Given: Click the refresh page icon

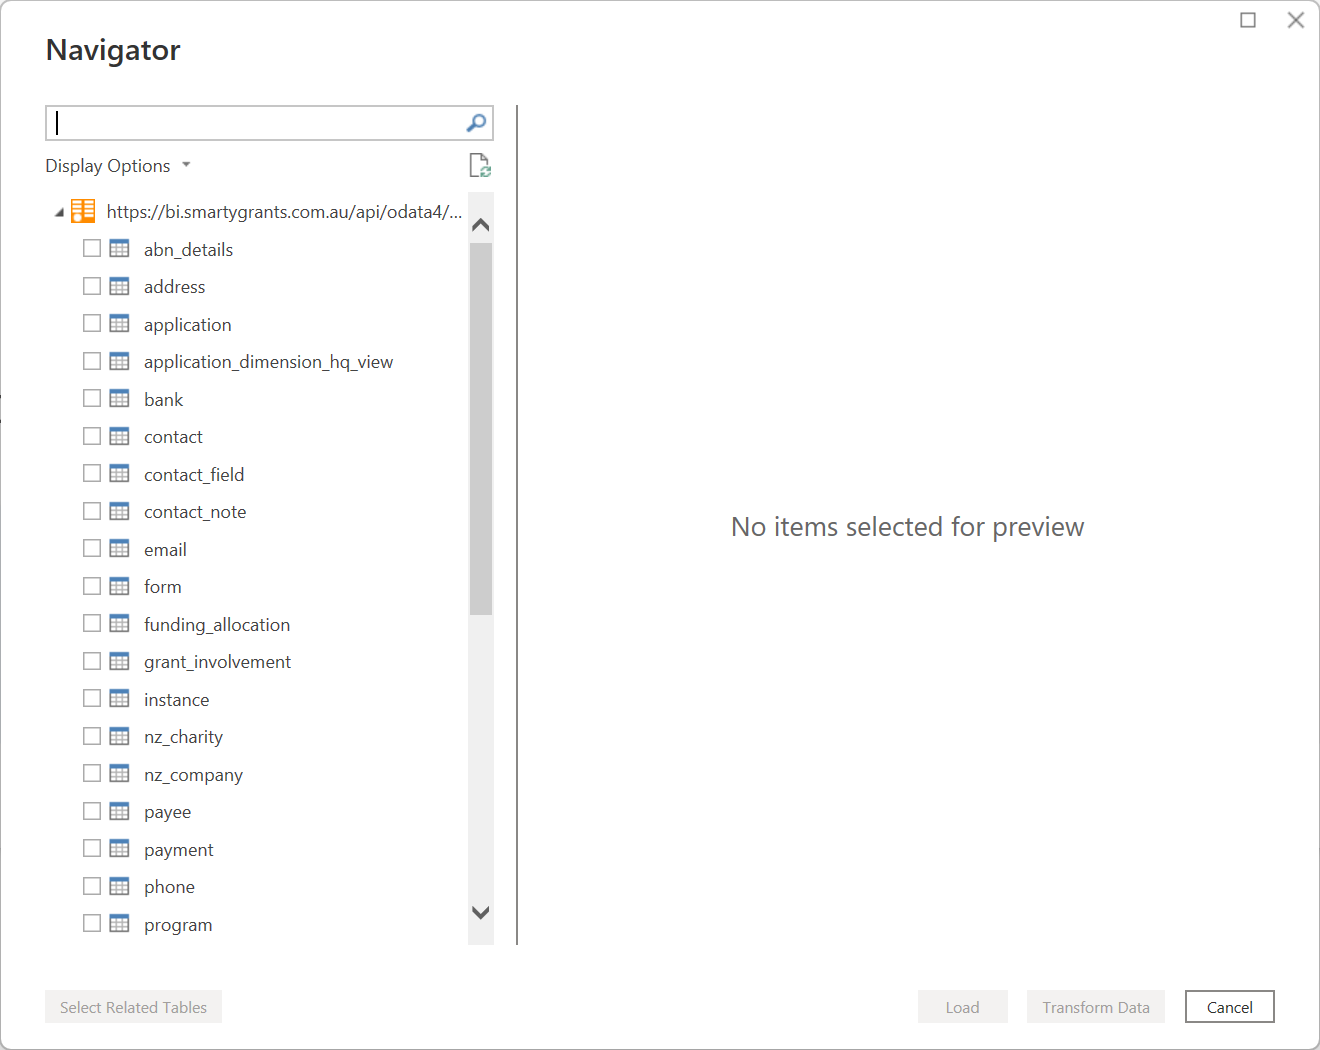Looking at the screenshot, I should (x=480, y=165).
